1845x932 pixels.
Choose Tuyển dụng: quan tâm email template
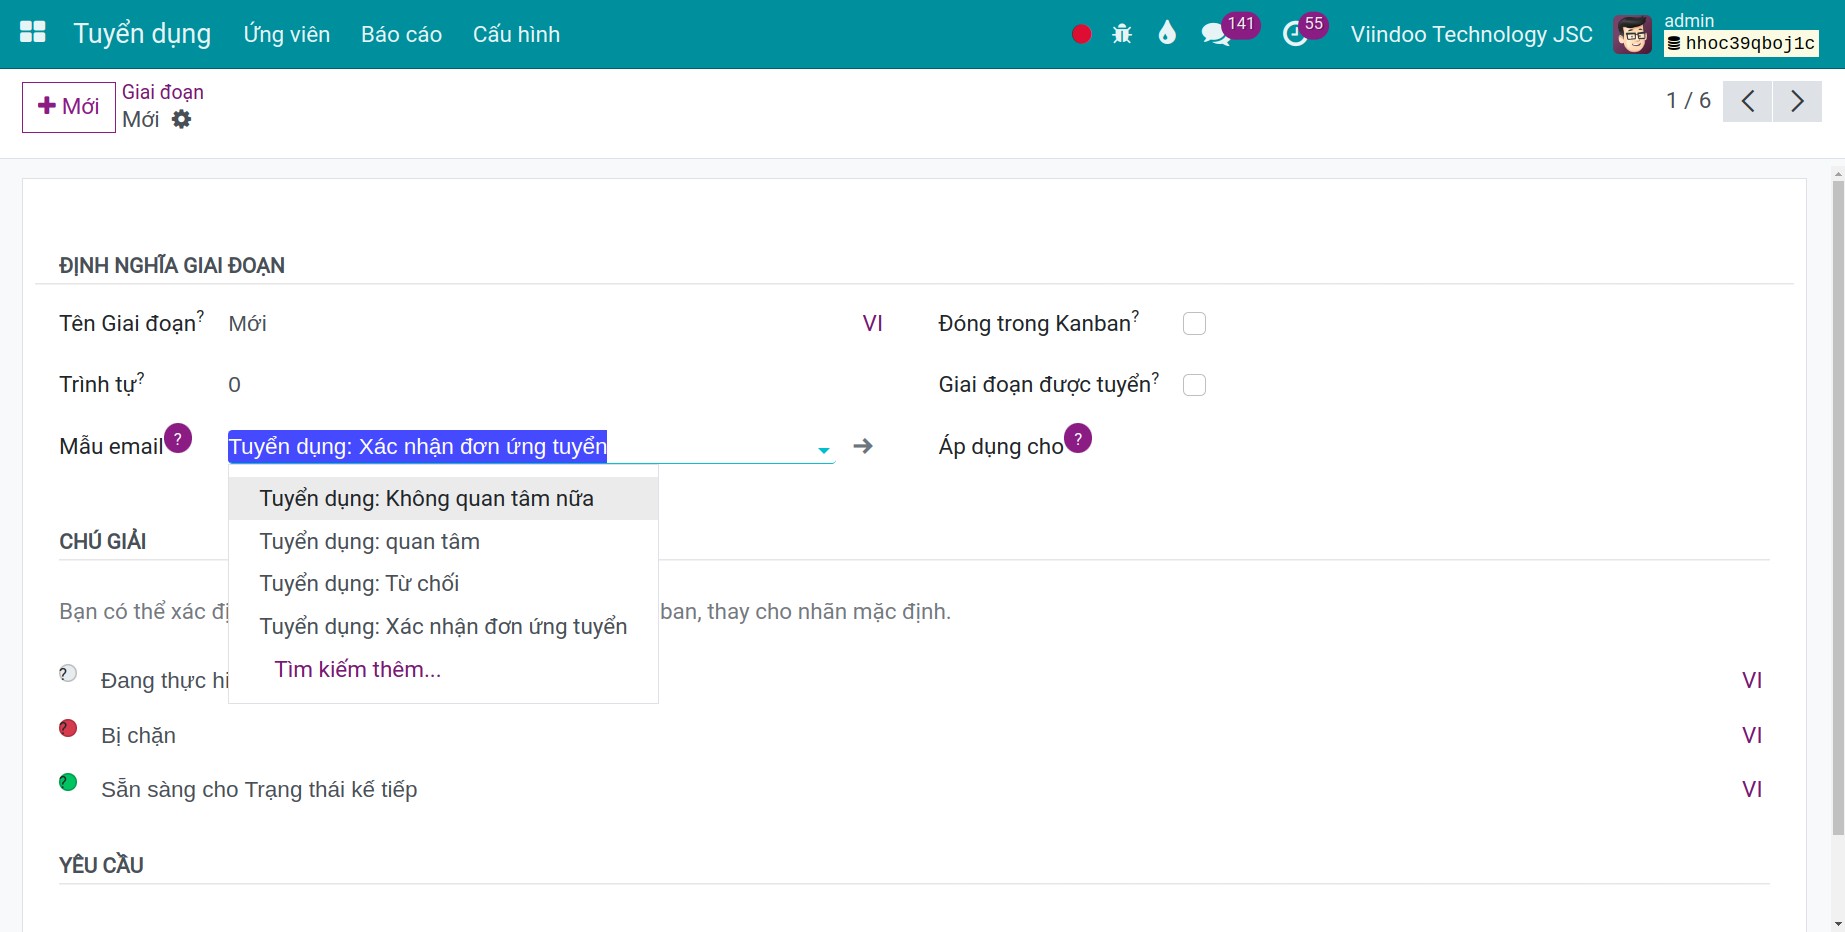[x=369, y=541]
